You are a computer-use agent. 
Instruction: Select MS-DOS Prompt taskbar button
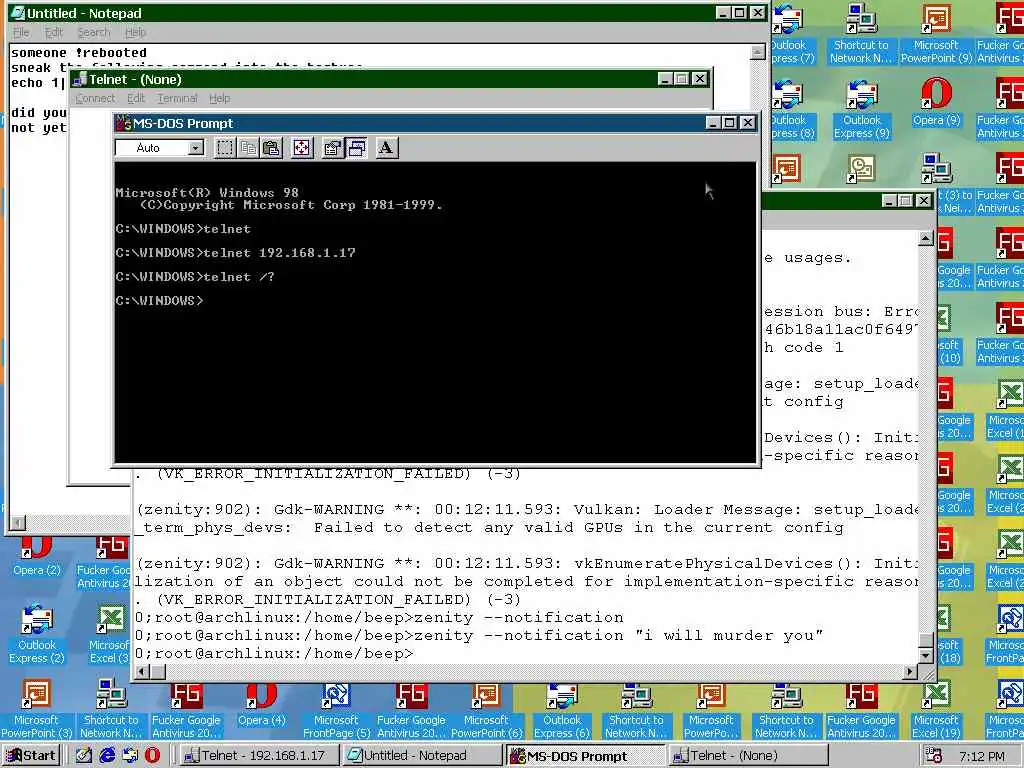click(584, 756)
